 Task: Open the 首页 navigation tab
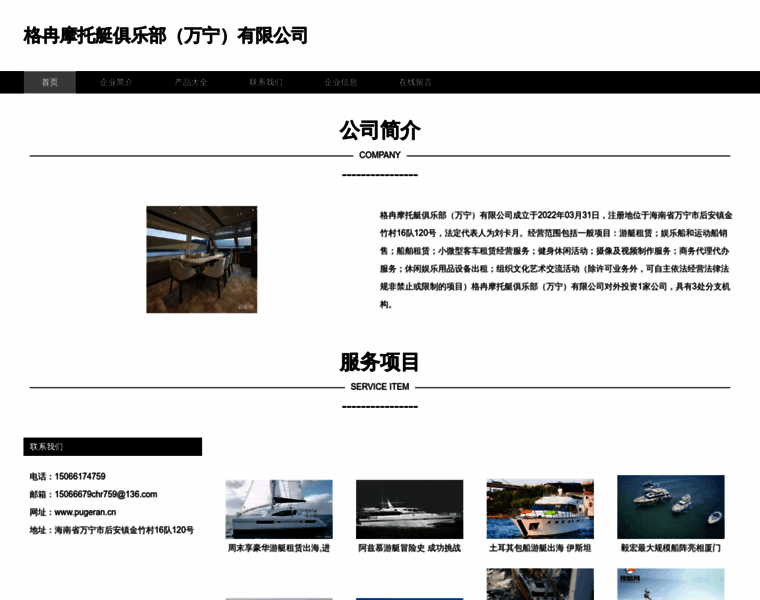click(49, 82)
